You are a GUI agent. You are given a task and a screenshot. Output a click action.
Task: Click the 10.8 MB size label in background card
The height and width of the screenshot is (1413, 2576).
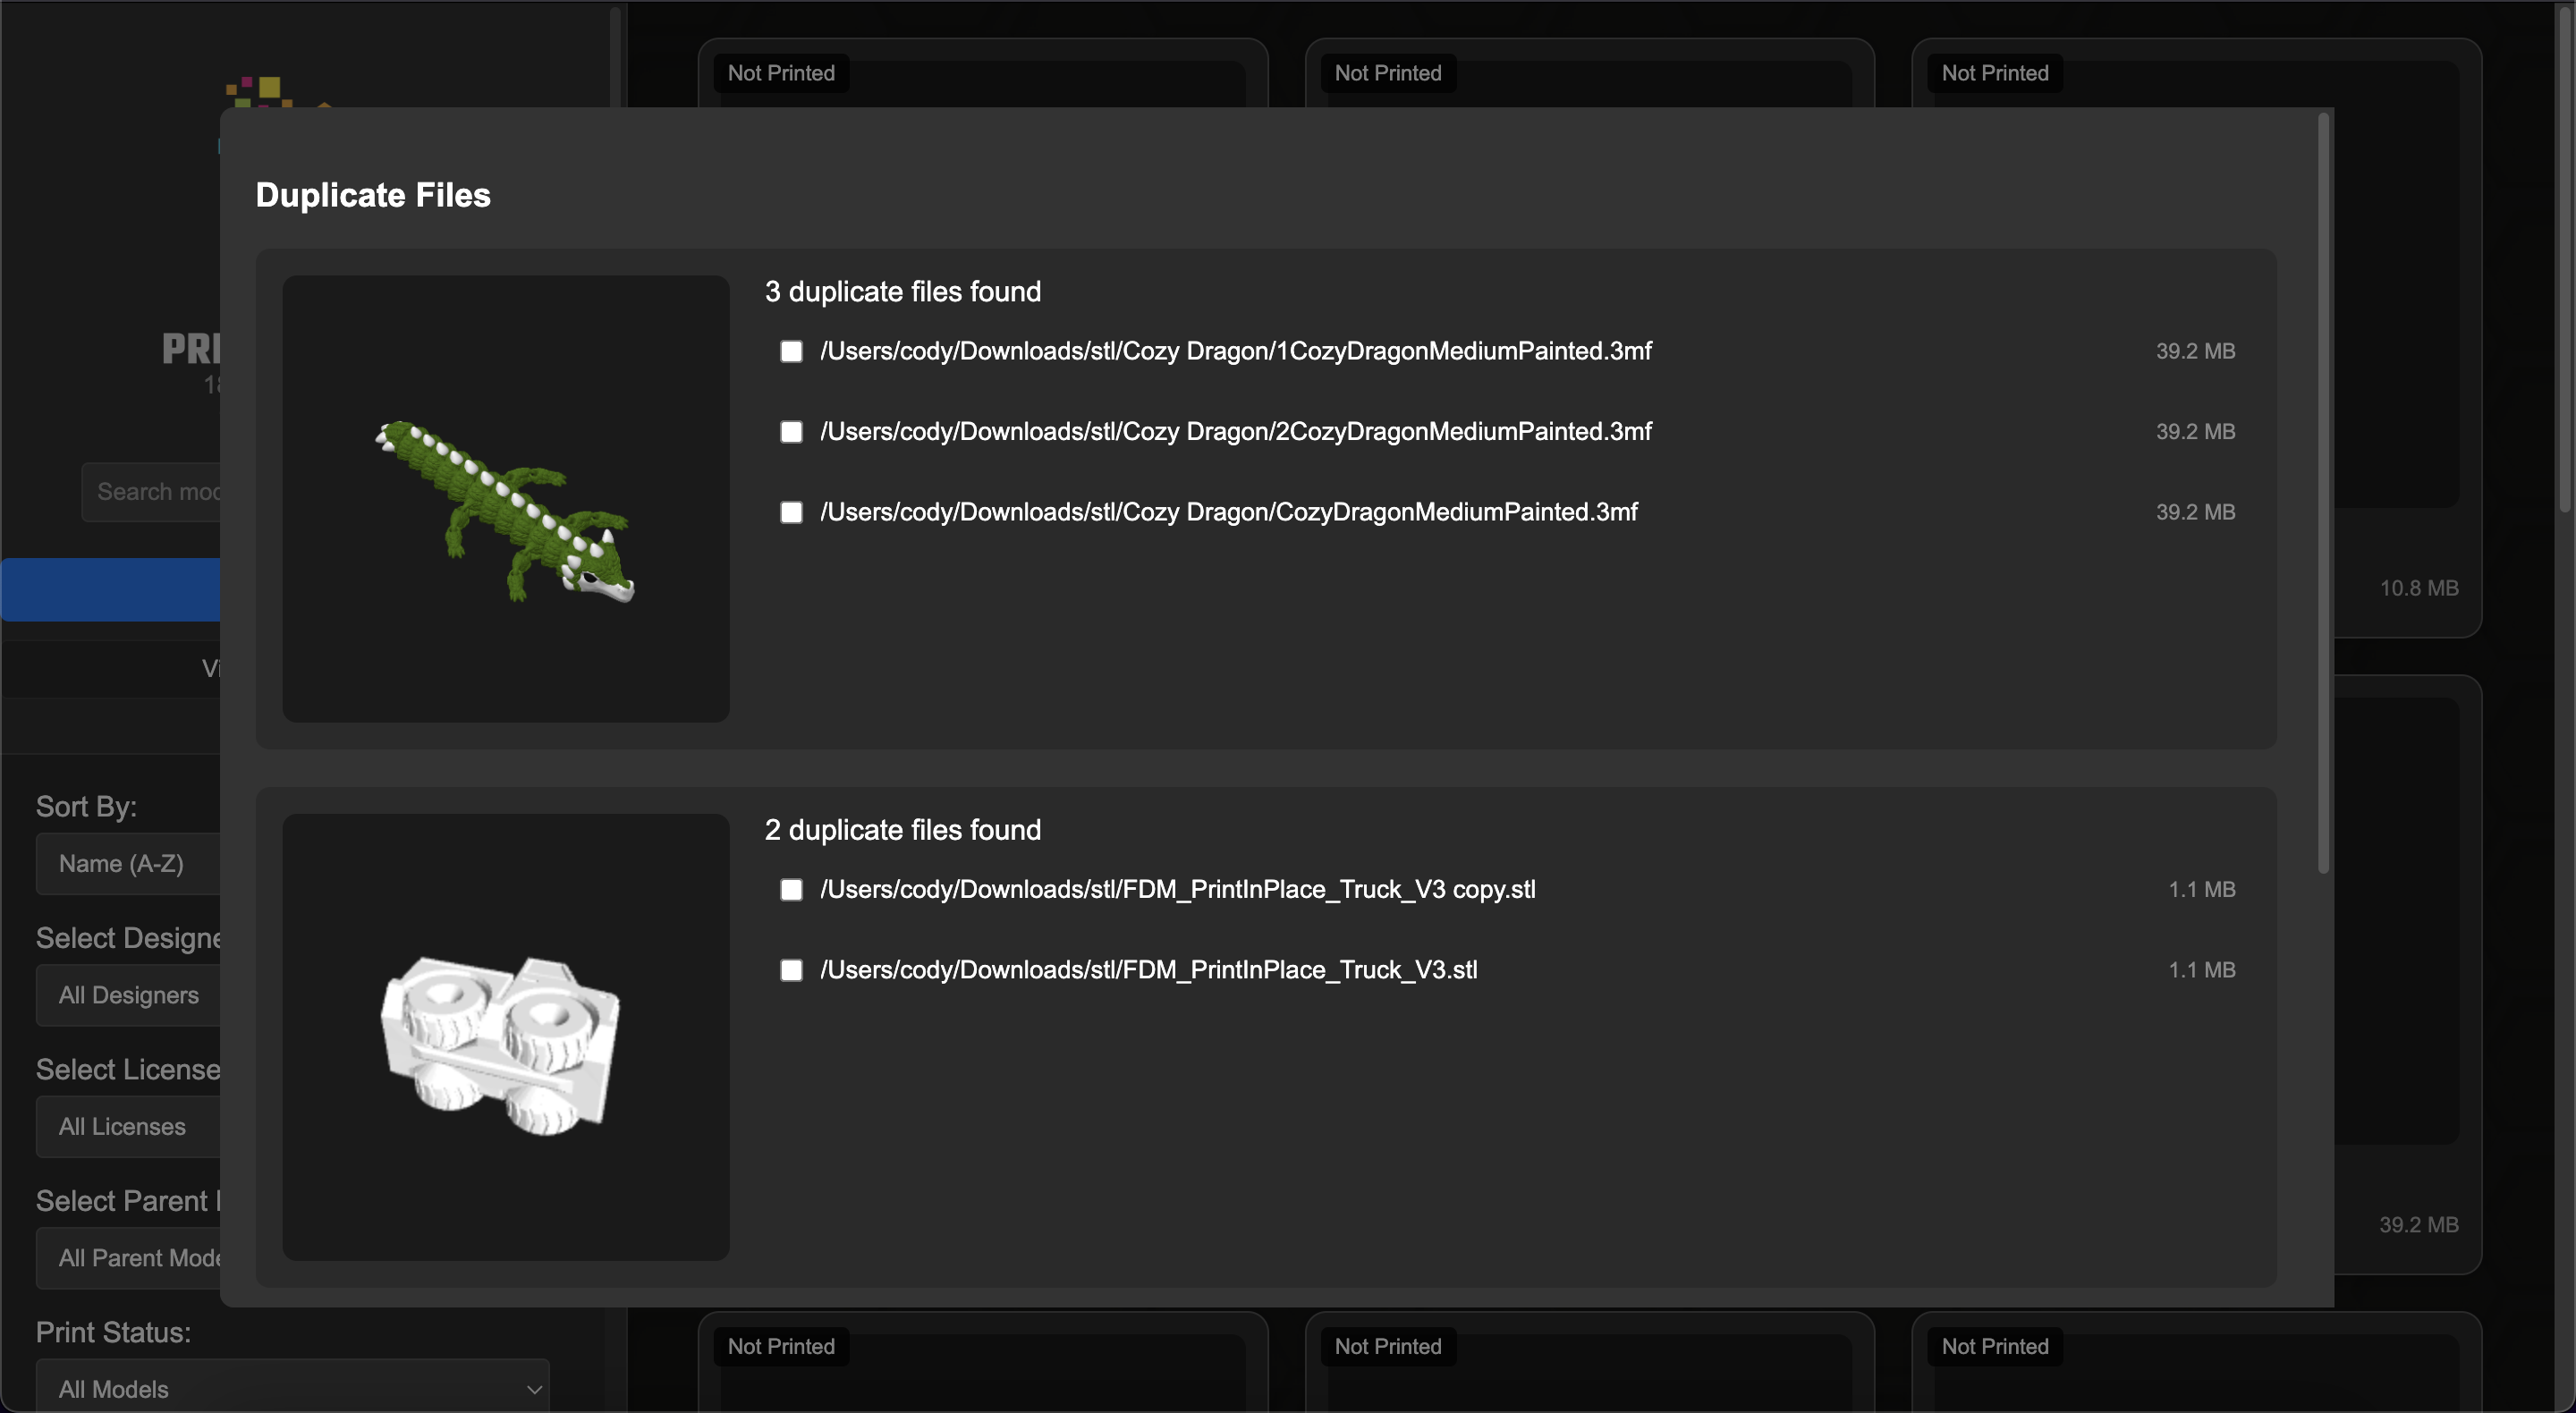pos(2418,588)
